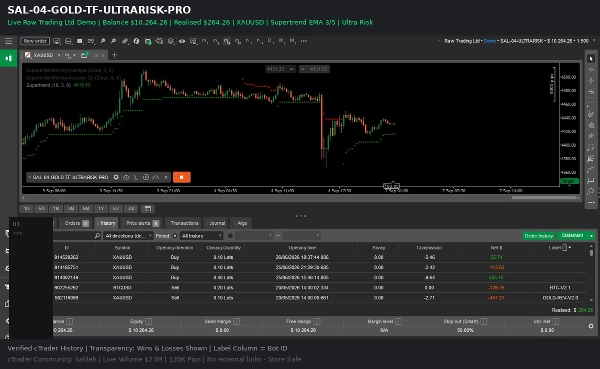The height and width of the screenshot is (369, 600).
Task: Select the Period radio button
Action: [x=175, y=236]
